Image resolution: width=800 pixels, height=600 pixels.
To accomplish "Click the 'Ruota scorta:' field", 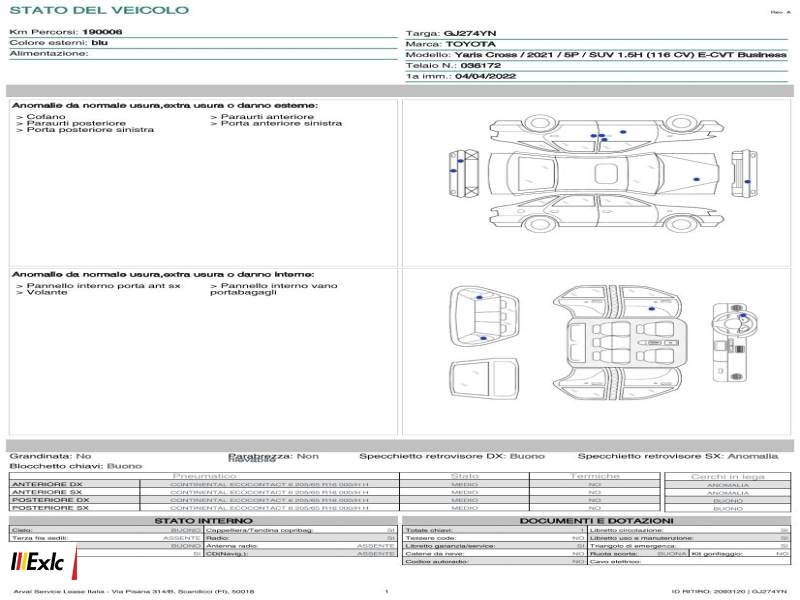I will pyautogui.click(x=638, y=554).
